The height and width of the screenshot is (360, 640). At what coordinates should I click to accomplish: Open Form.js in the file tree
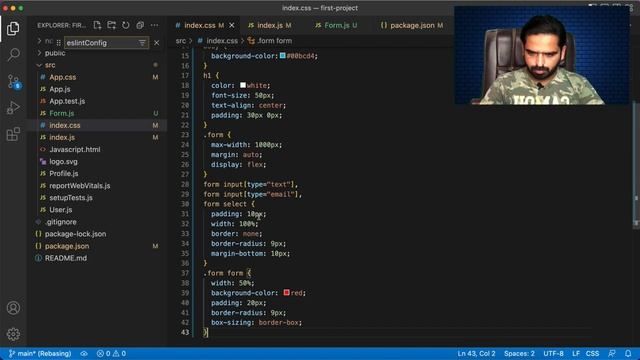62,113
